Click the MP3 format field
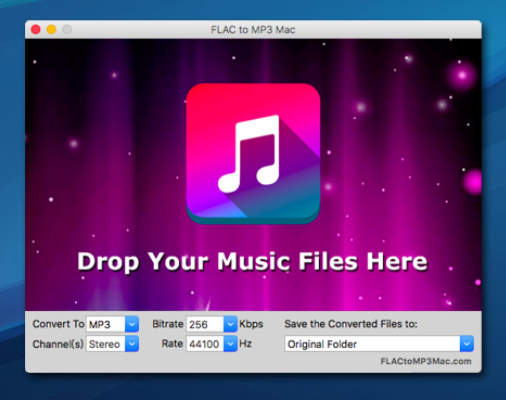This screenshot has height=400, width=506. pyautogui.click(x=106, y=324)
